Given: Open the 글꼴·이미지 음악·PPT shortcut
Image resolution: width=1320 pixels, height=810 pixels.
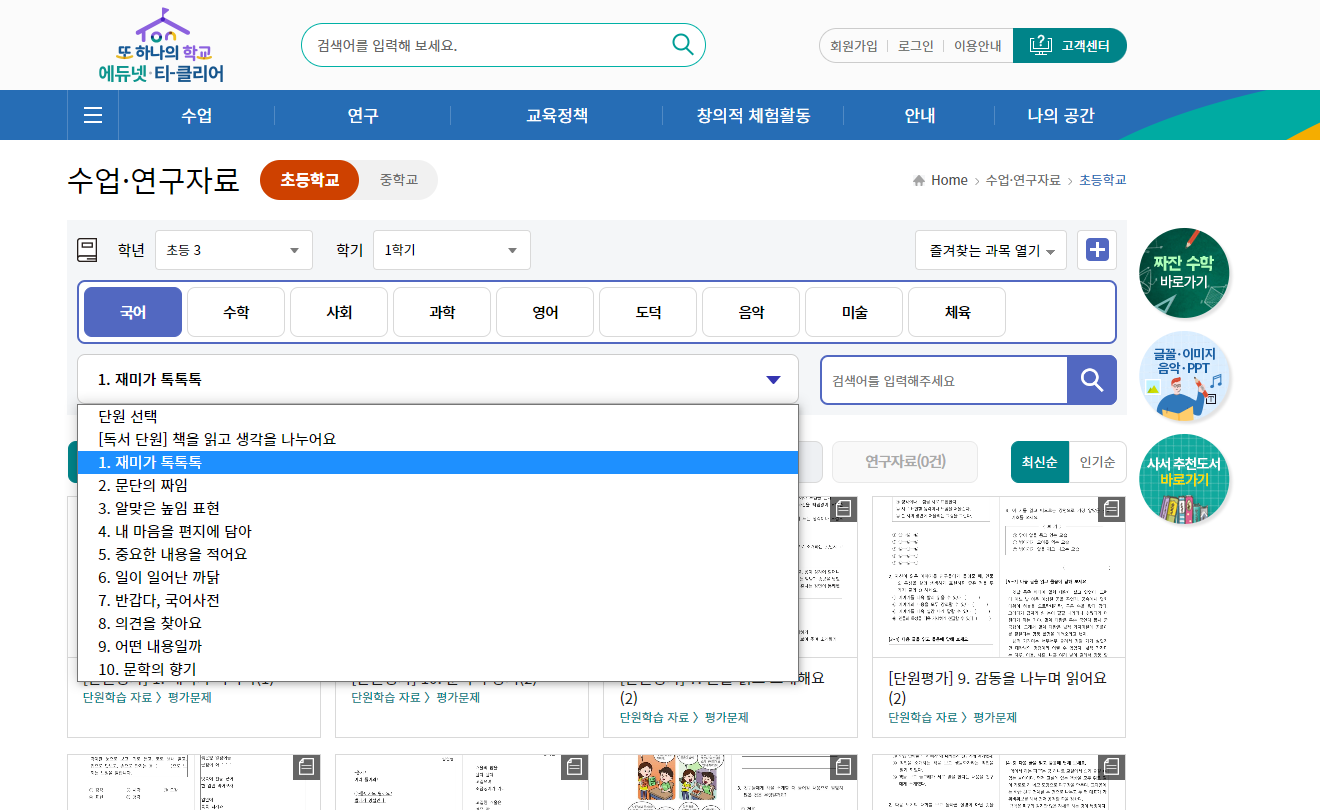Looking at the screenshot, I should (1184, 376).
